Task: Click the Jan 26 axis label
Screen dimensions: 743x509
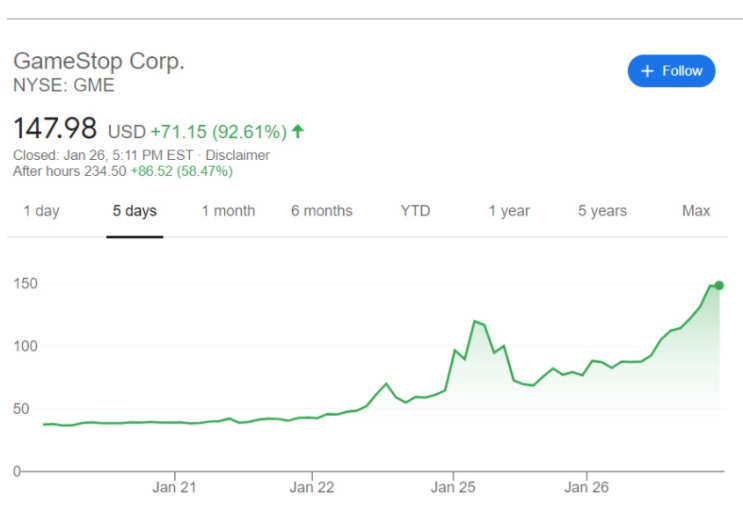Action: coord(587,487)
